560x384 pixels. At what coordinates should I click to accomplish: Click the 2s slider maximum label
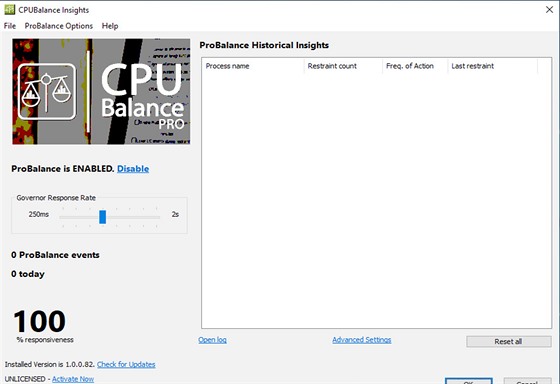click(x=175, y=214)
